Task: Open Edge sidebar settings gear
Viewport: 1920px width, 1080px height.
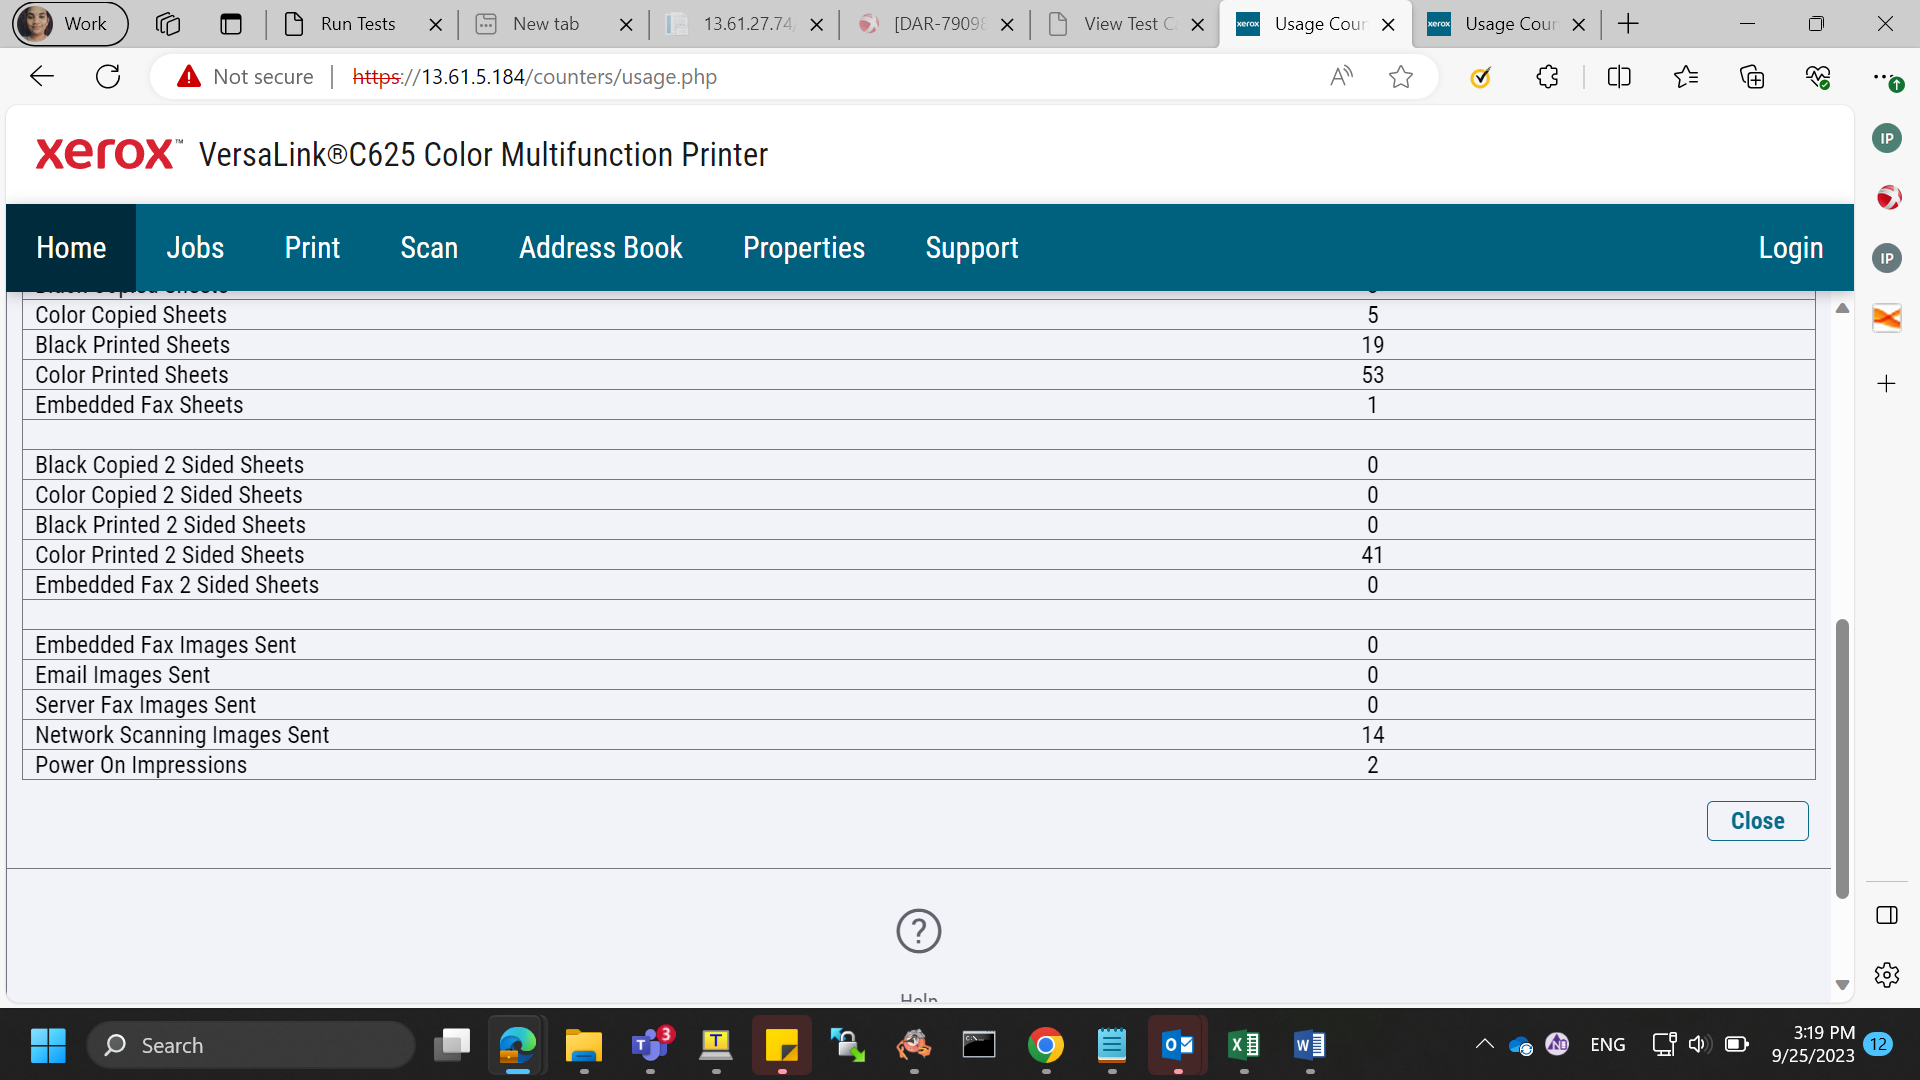Action: click(1887, 975)
